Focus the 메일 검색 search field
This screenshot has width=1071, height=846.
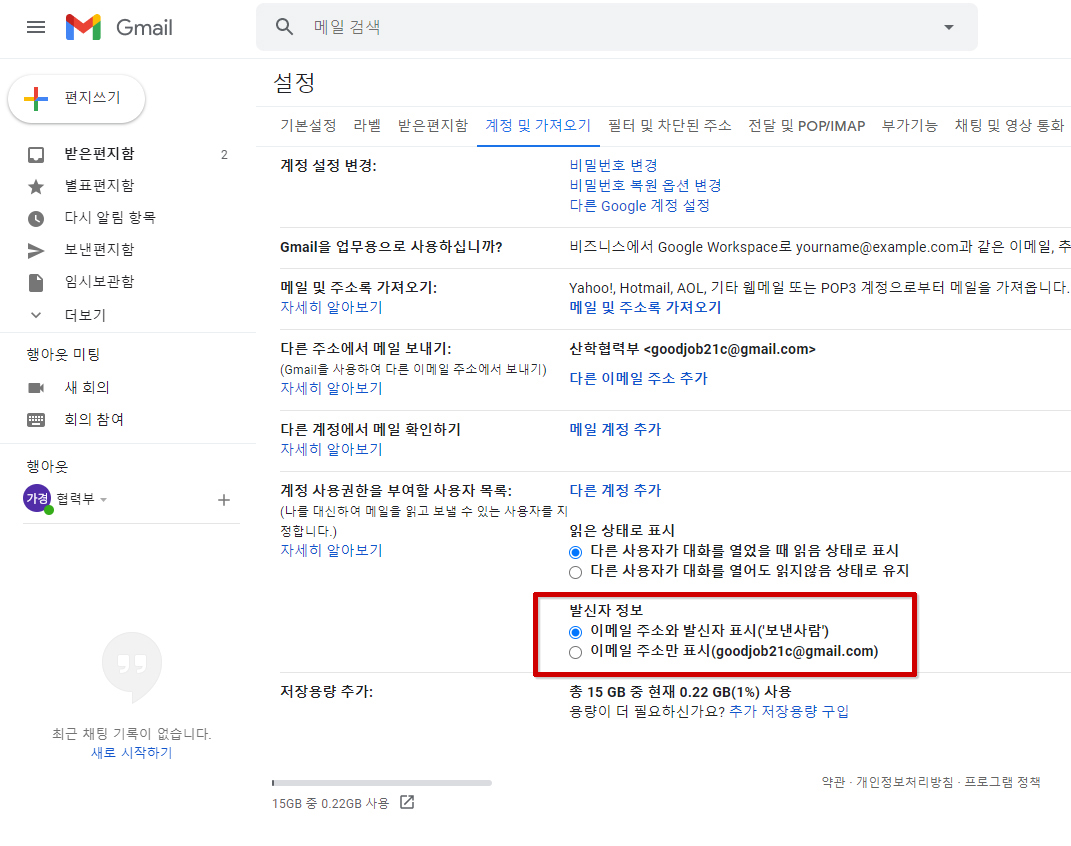615,27
